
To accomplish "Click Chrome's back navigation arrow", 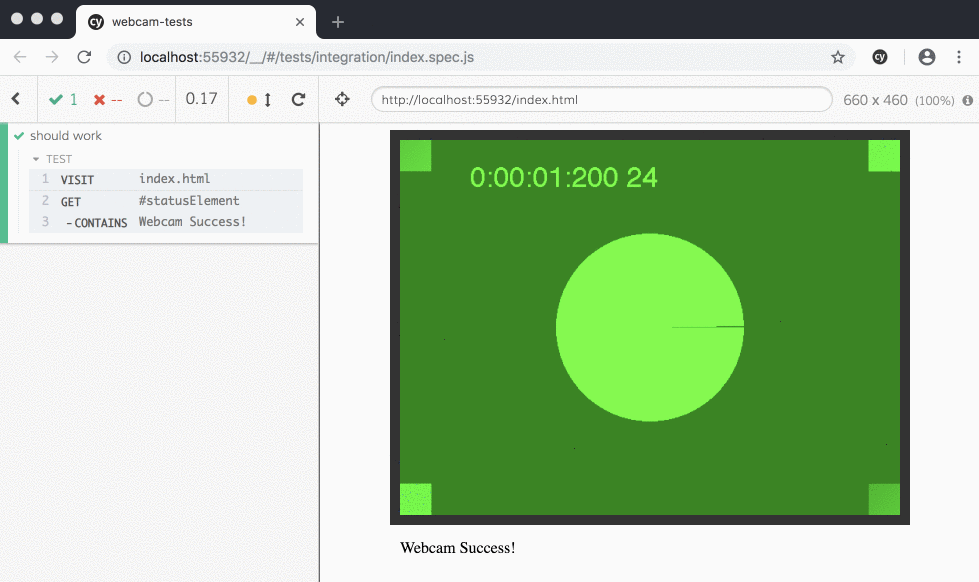I will (x=18, y=57).
